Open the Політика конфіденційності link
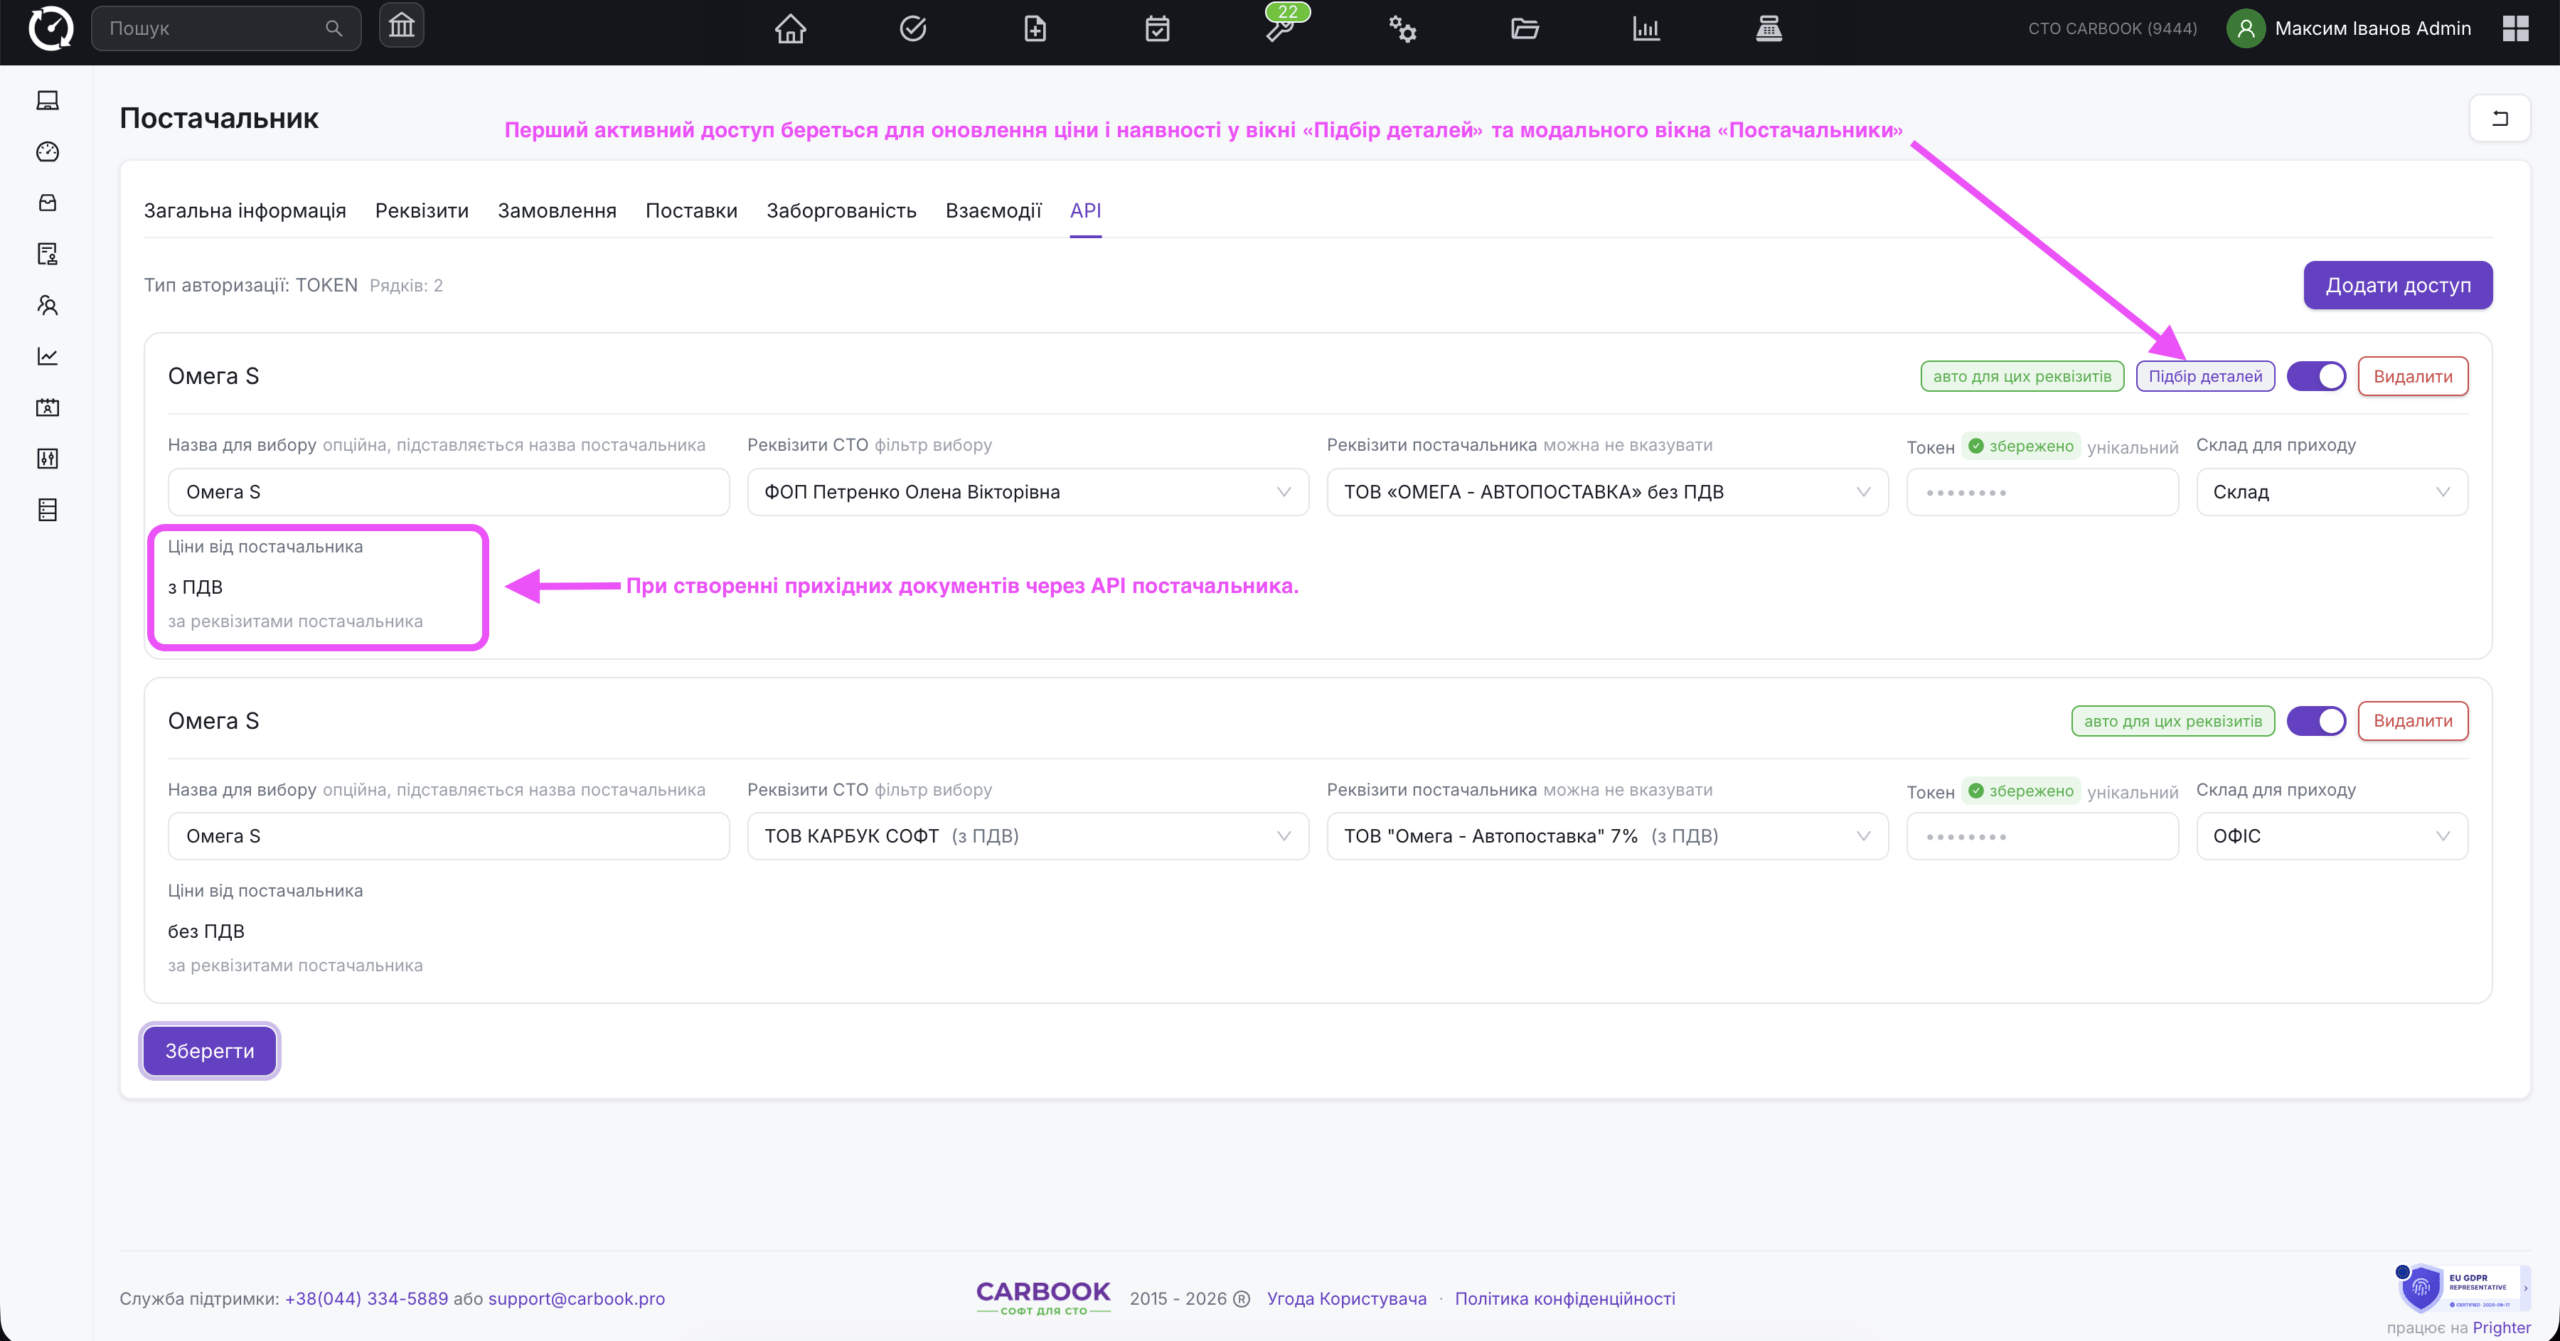Screen dimensions: 2560x1341 tap(1565, 1298)
